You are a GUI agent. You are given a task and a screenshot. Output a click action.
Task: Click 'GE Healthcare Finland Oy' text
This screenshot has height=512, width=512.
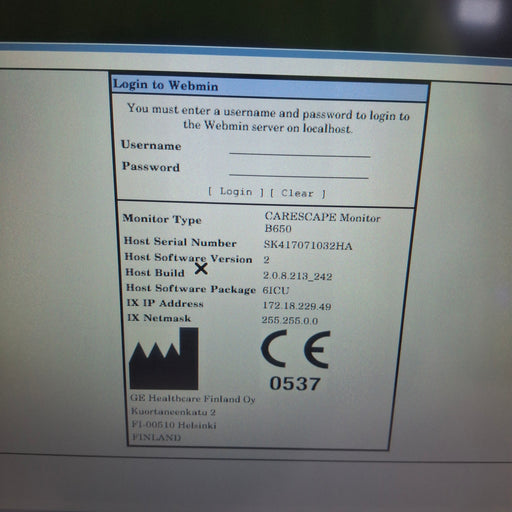[x=193, y=398]
